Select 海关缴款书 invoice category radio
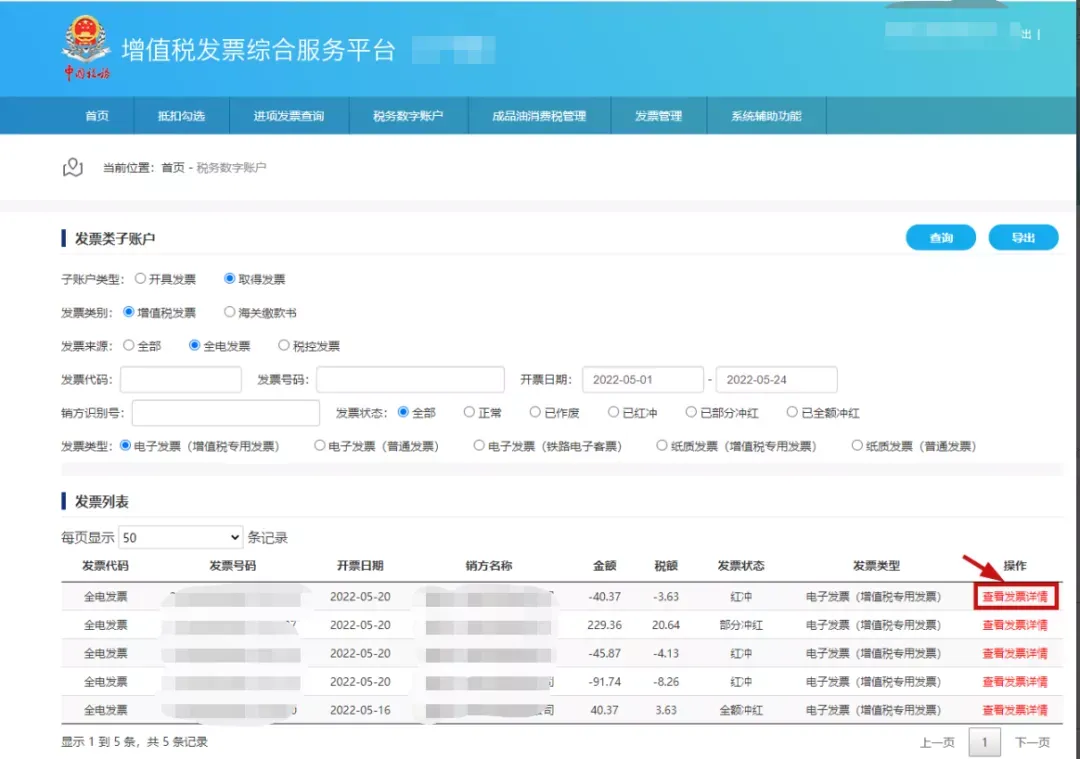Viewport: 1080px width, 759px height. 230,312
